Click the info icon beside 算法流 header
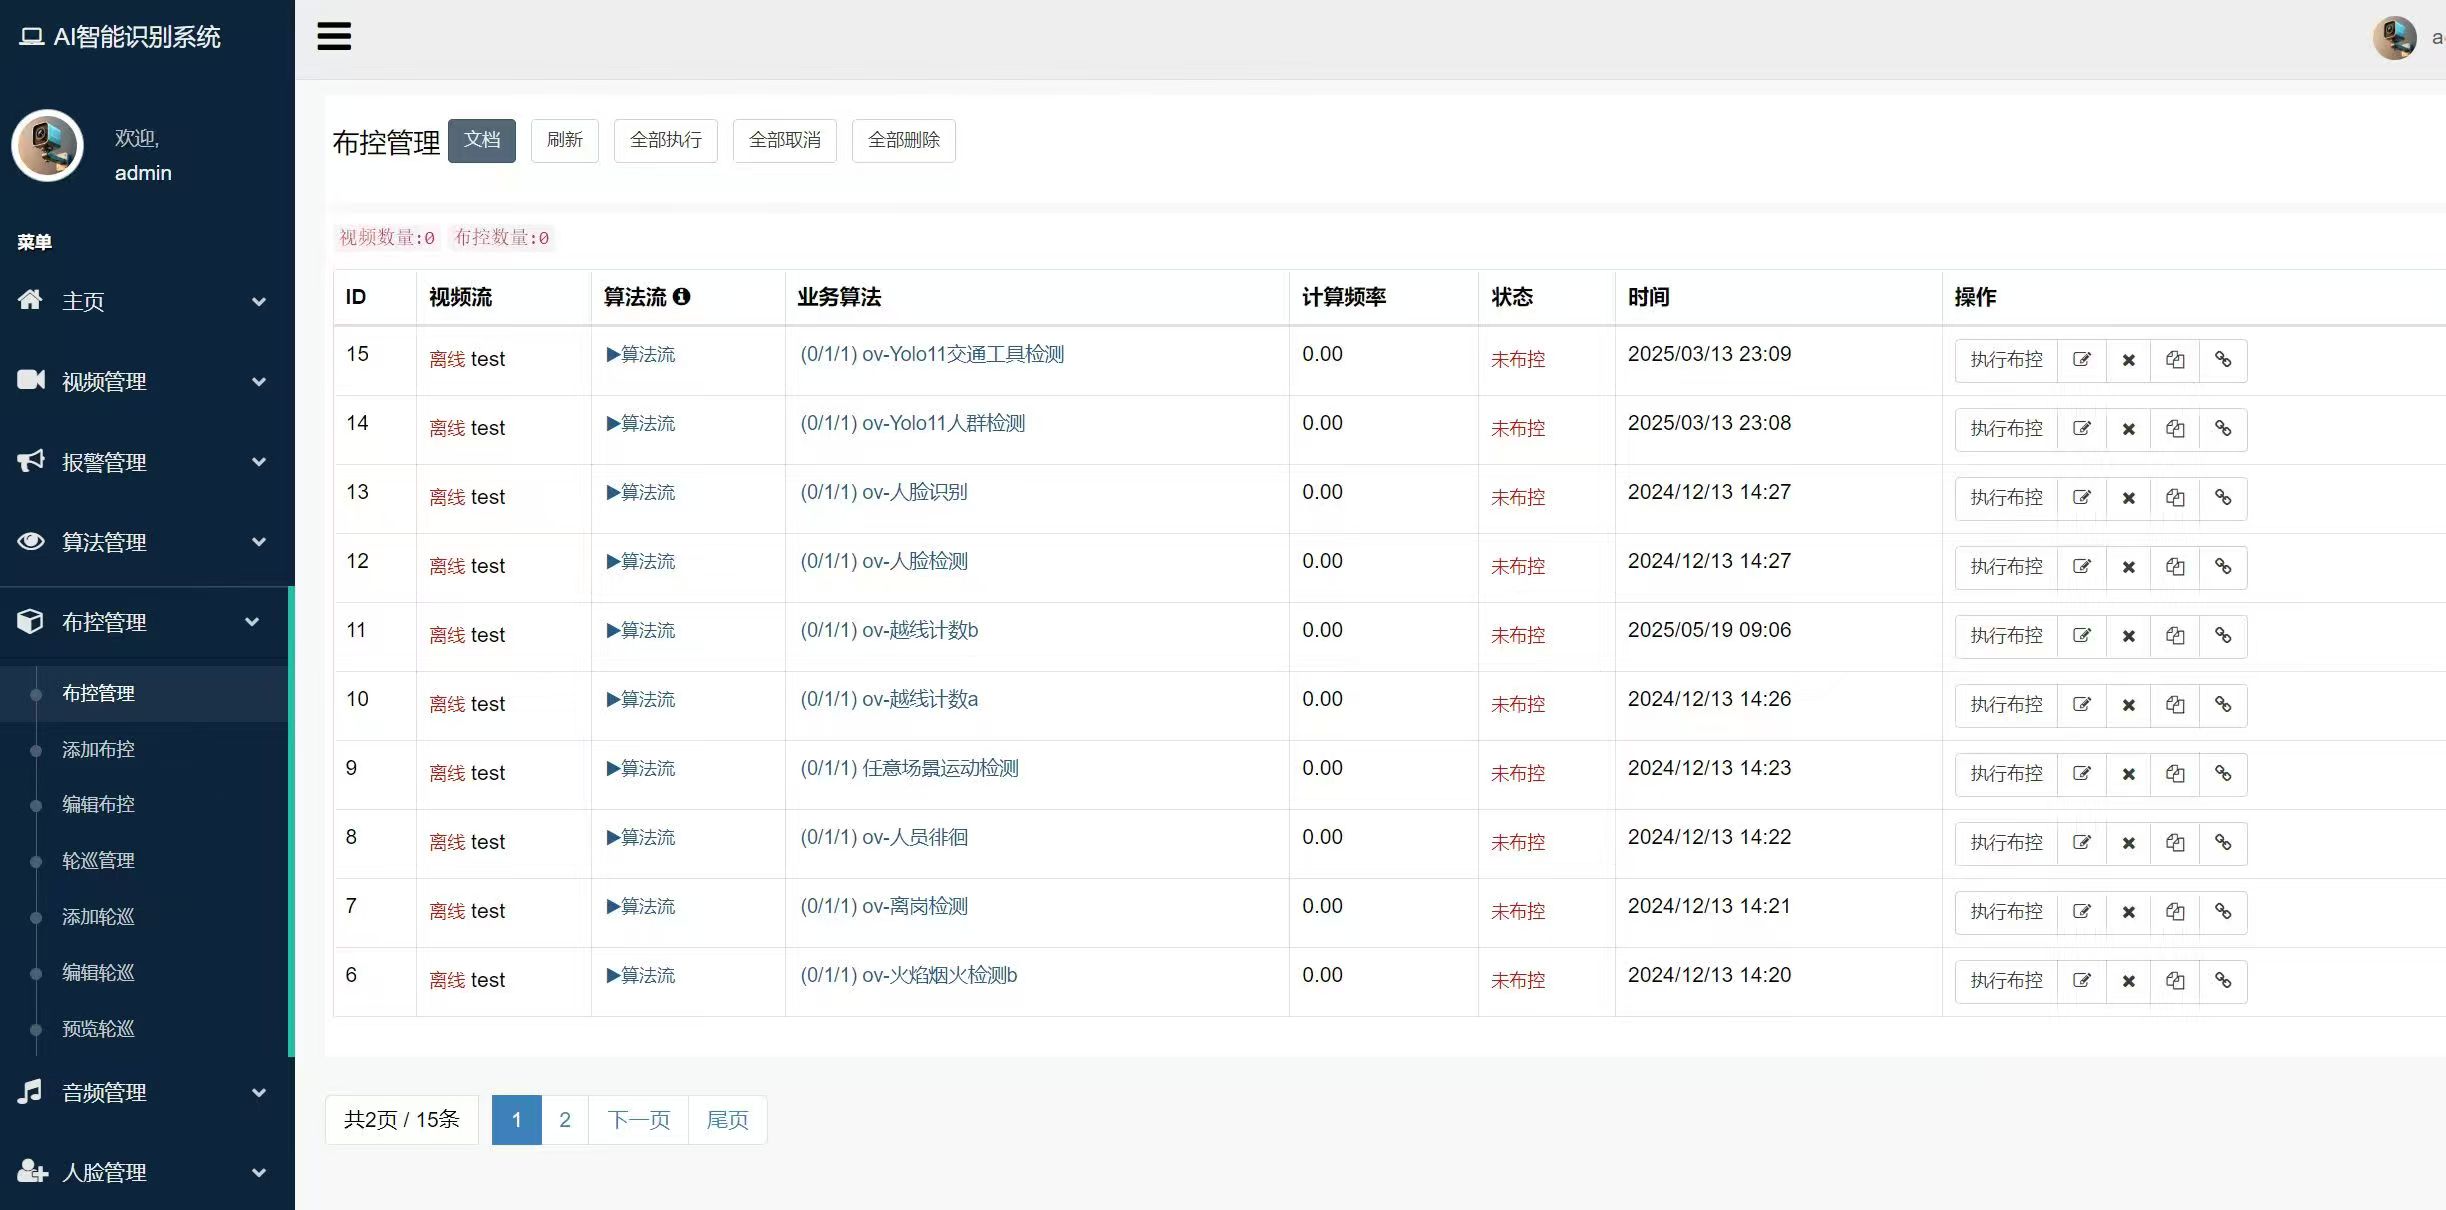 pyautogui.click(x=683, y=296)
